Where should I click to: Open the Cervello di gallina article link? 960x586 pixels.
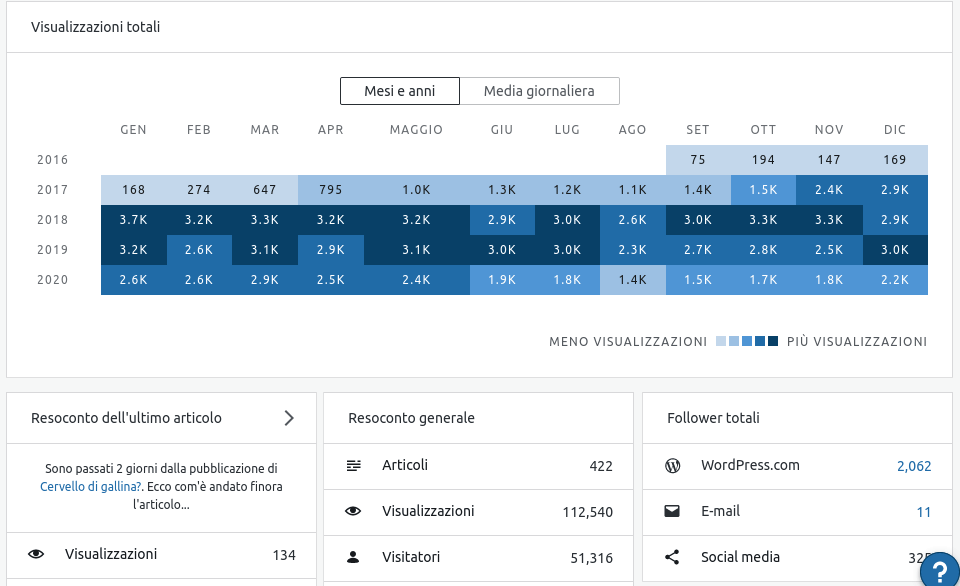coord(91,487)
